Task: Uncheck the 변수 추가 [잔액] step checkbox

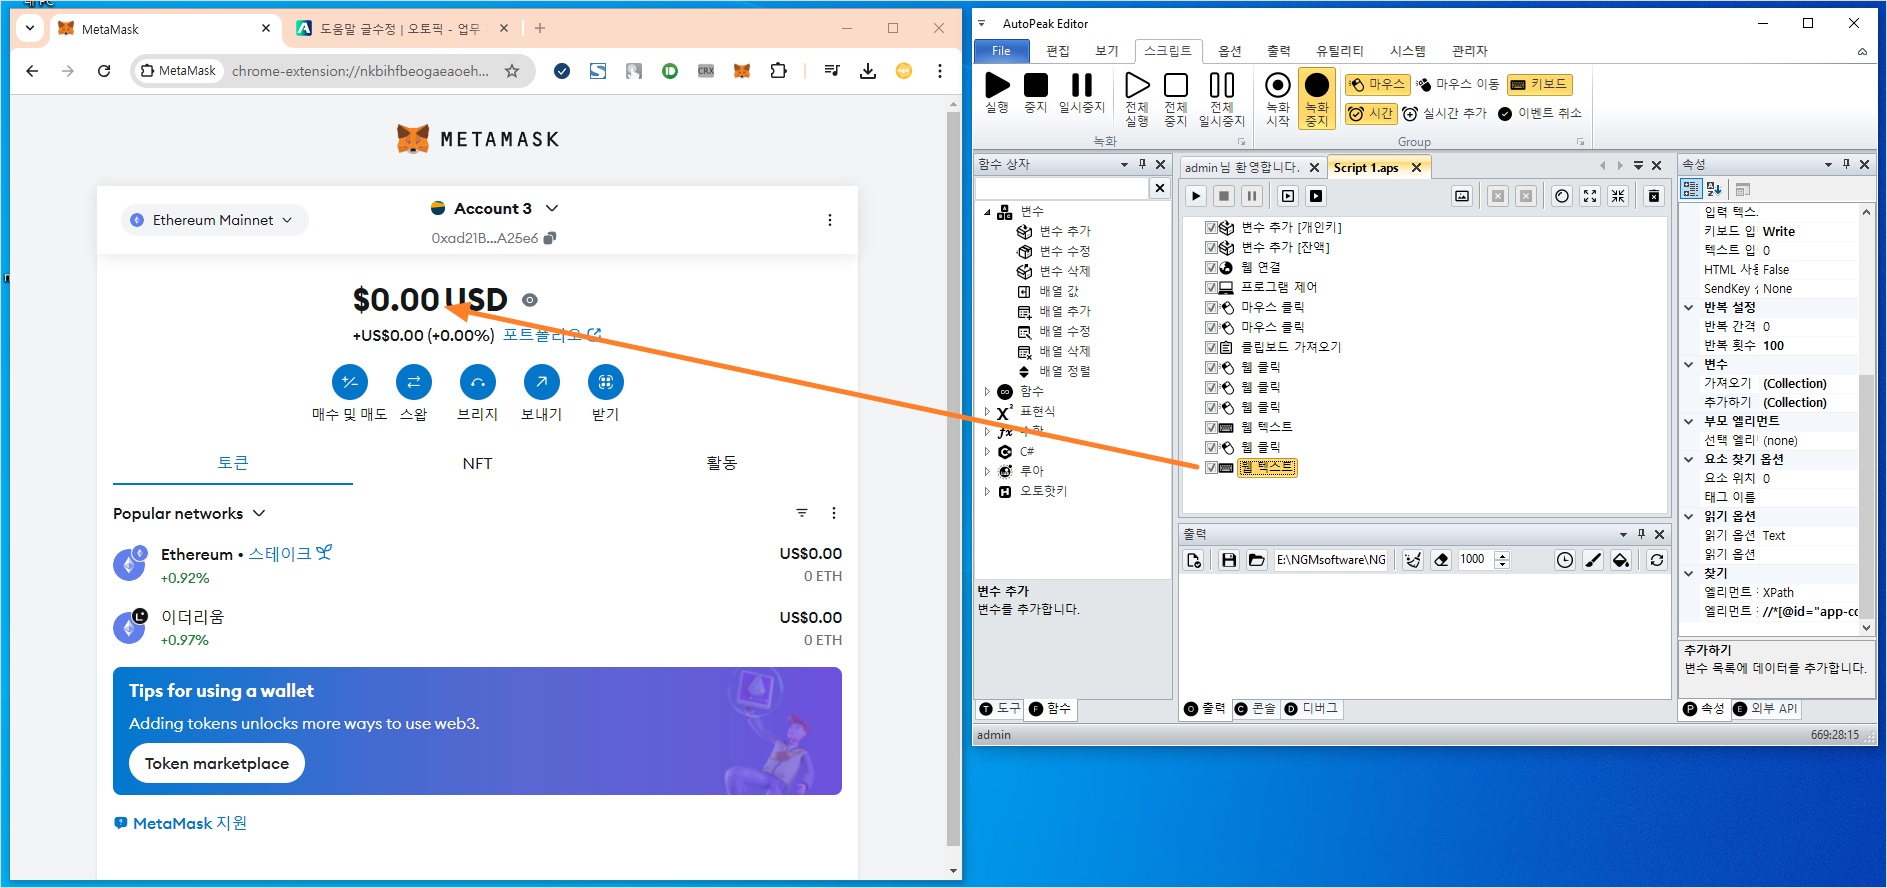Action: point(1211,248)
